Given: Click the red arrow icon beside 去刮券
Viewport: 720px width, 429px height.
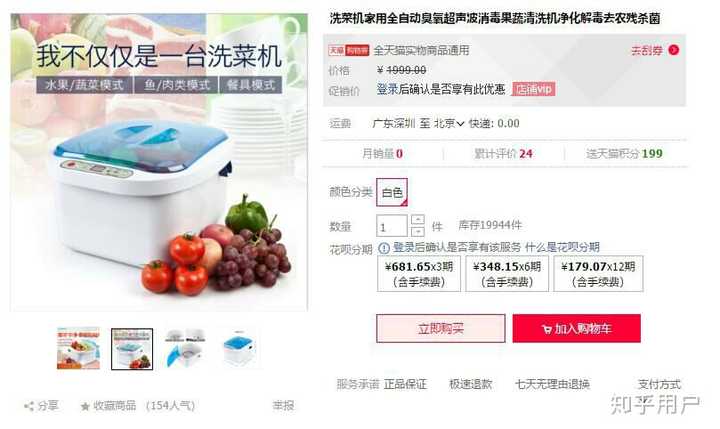Looking at the screenshot, I should (674, 50).
